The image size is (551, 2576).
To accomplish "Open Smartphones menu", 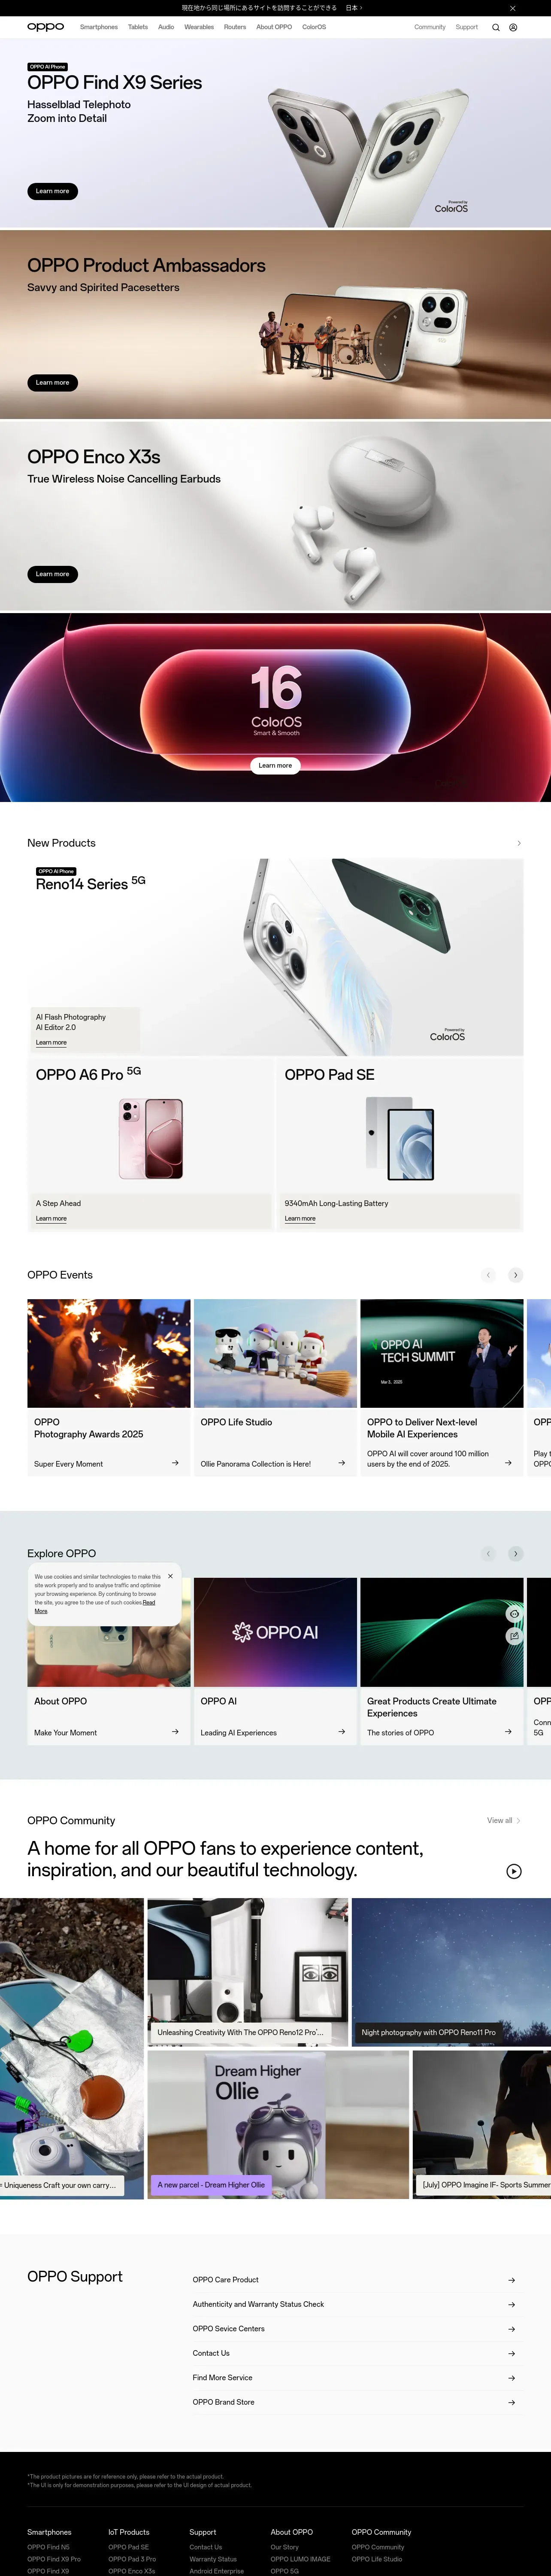I will pos(99,27).
